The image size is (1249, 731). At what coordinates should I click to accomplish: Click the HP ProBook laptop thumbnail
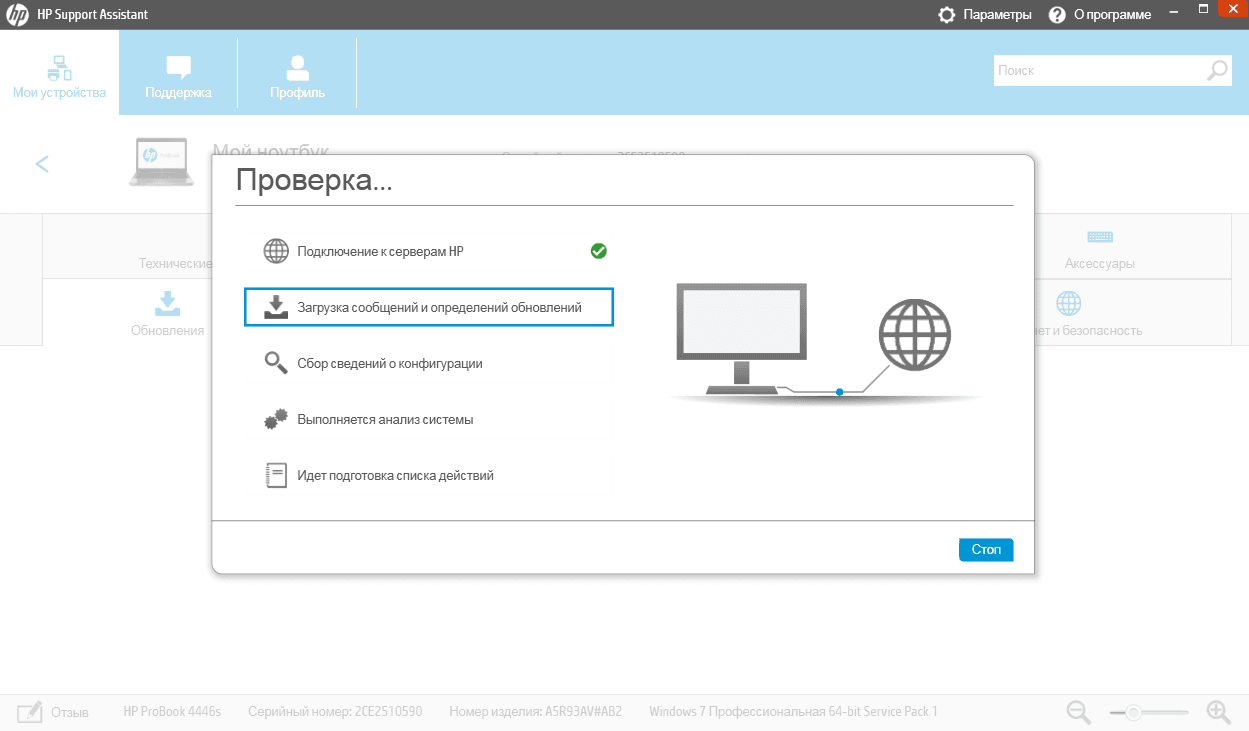click(x=161, y=164)
